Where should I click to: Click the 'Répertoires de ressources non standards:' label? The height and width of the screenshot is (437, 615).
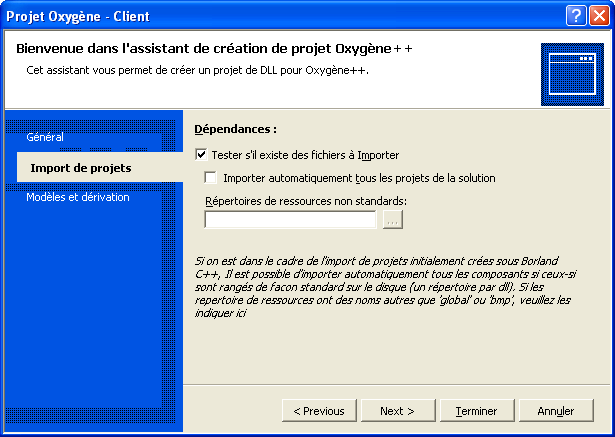[306, 201]
